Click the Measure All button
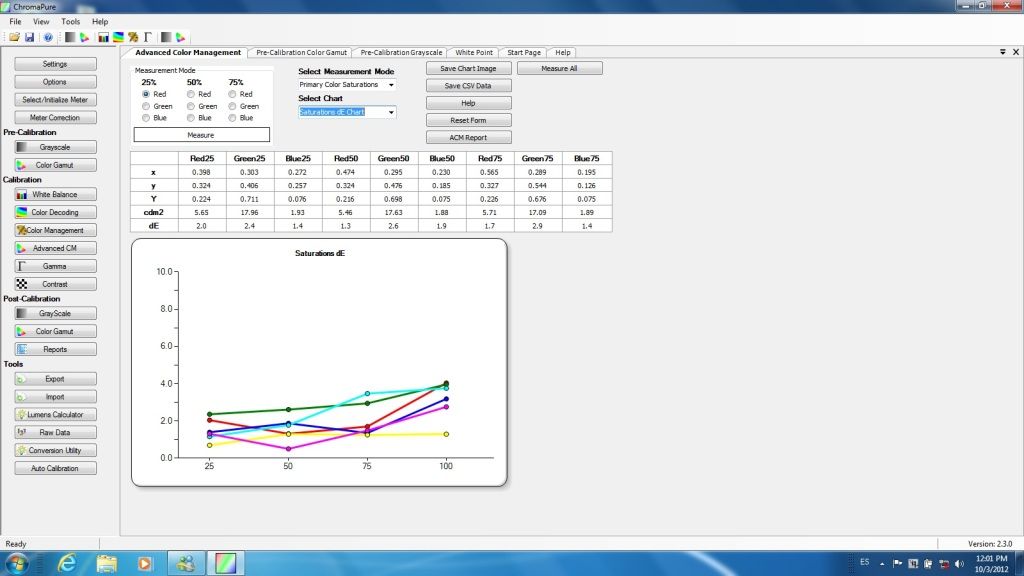The image size is (1024, 576). 560,68
